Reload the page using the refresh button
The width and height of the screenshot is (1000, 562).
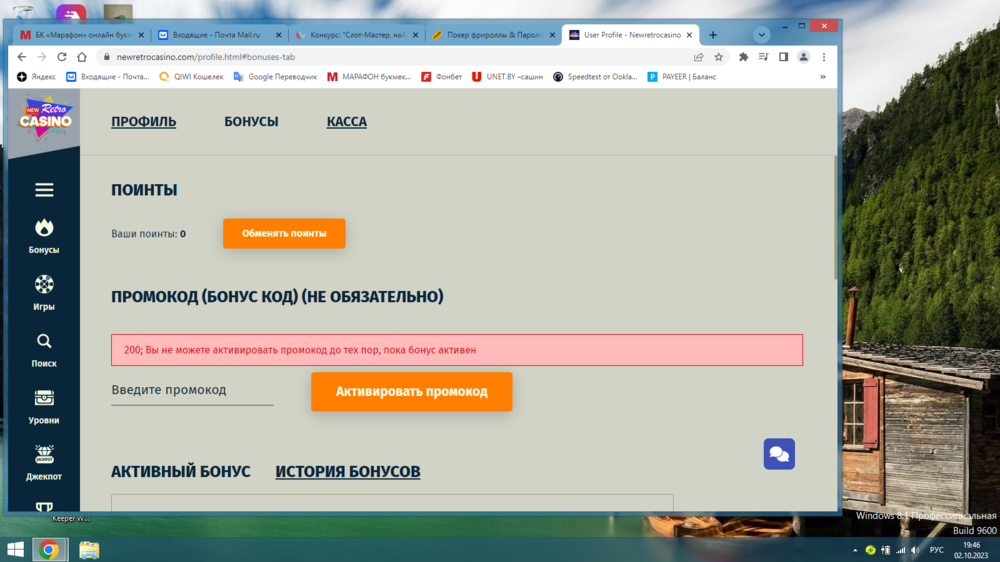point(62,57)
